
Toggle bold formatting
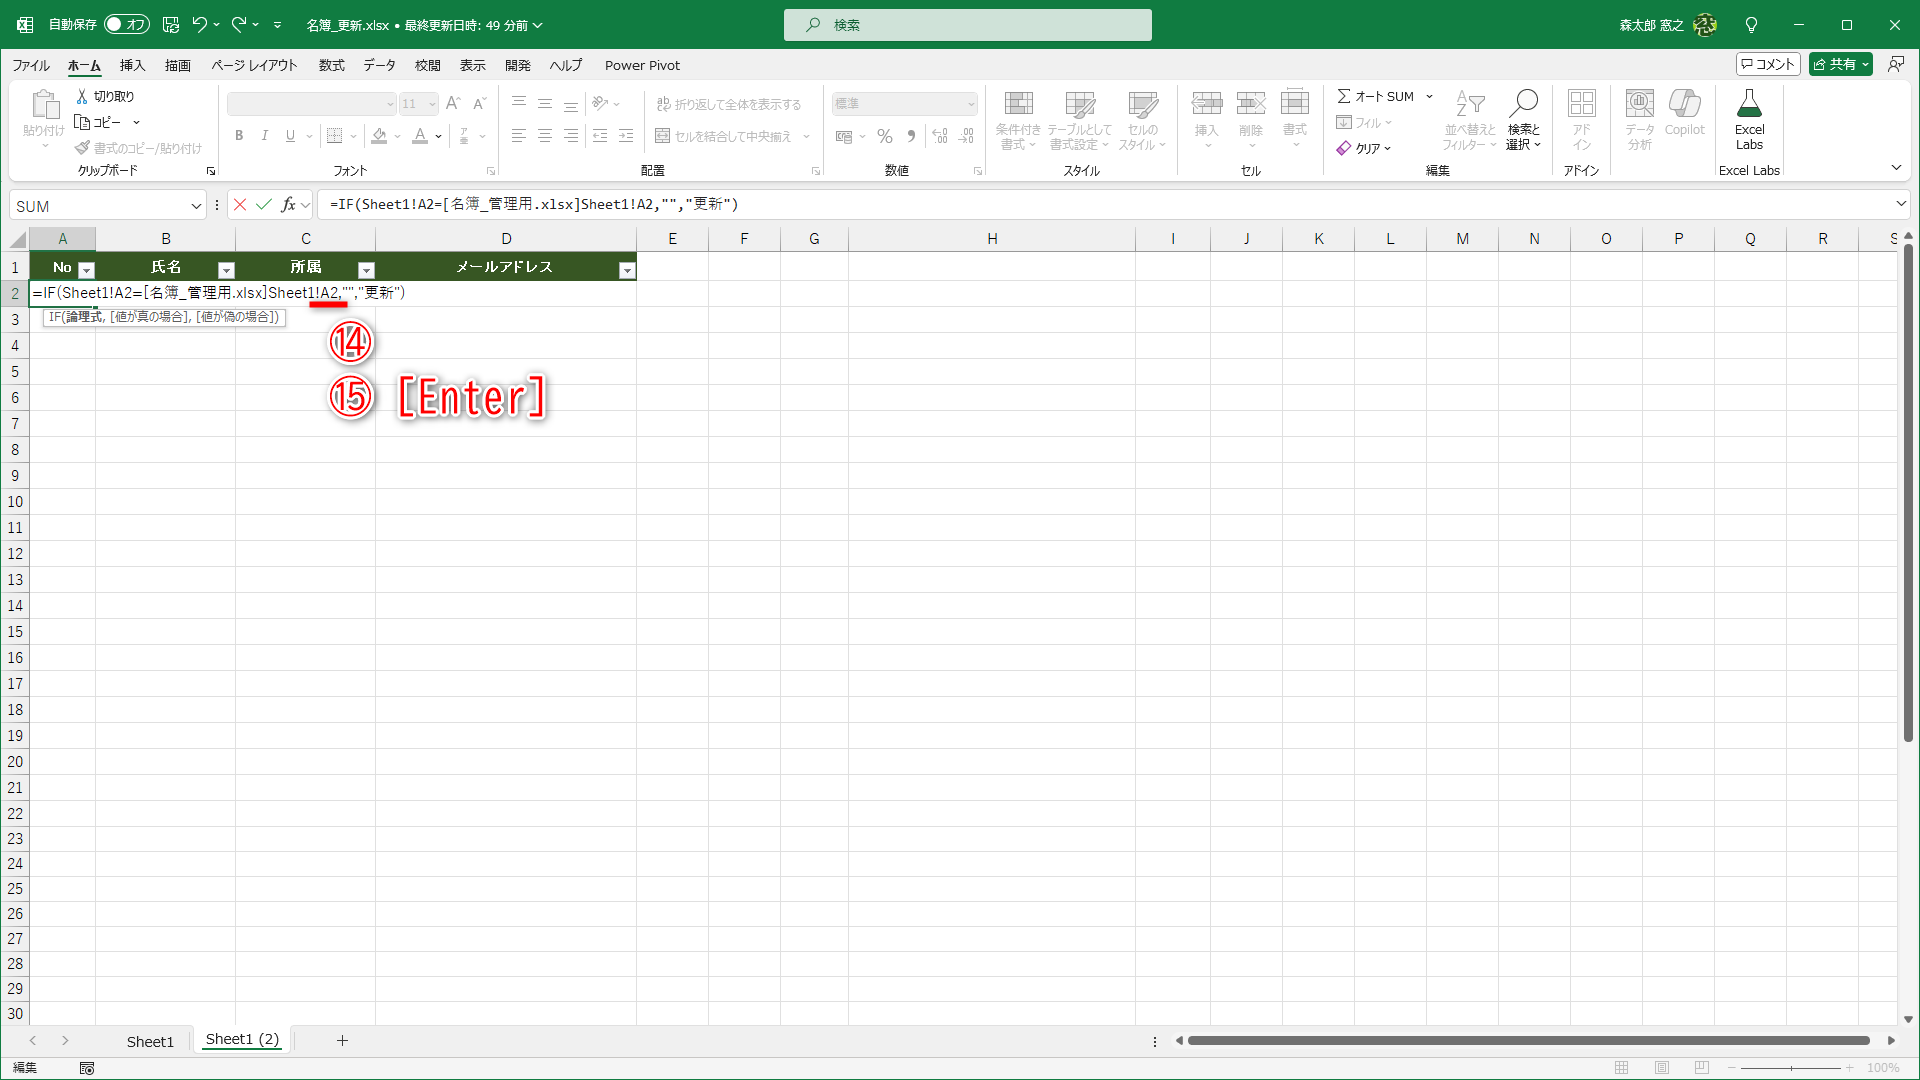(x=239, y=136)
